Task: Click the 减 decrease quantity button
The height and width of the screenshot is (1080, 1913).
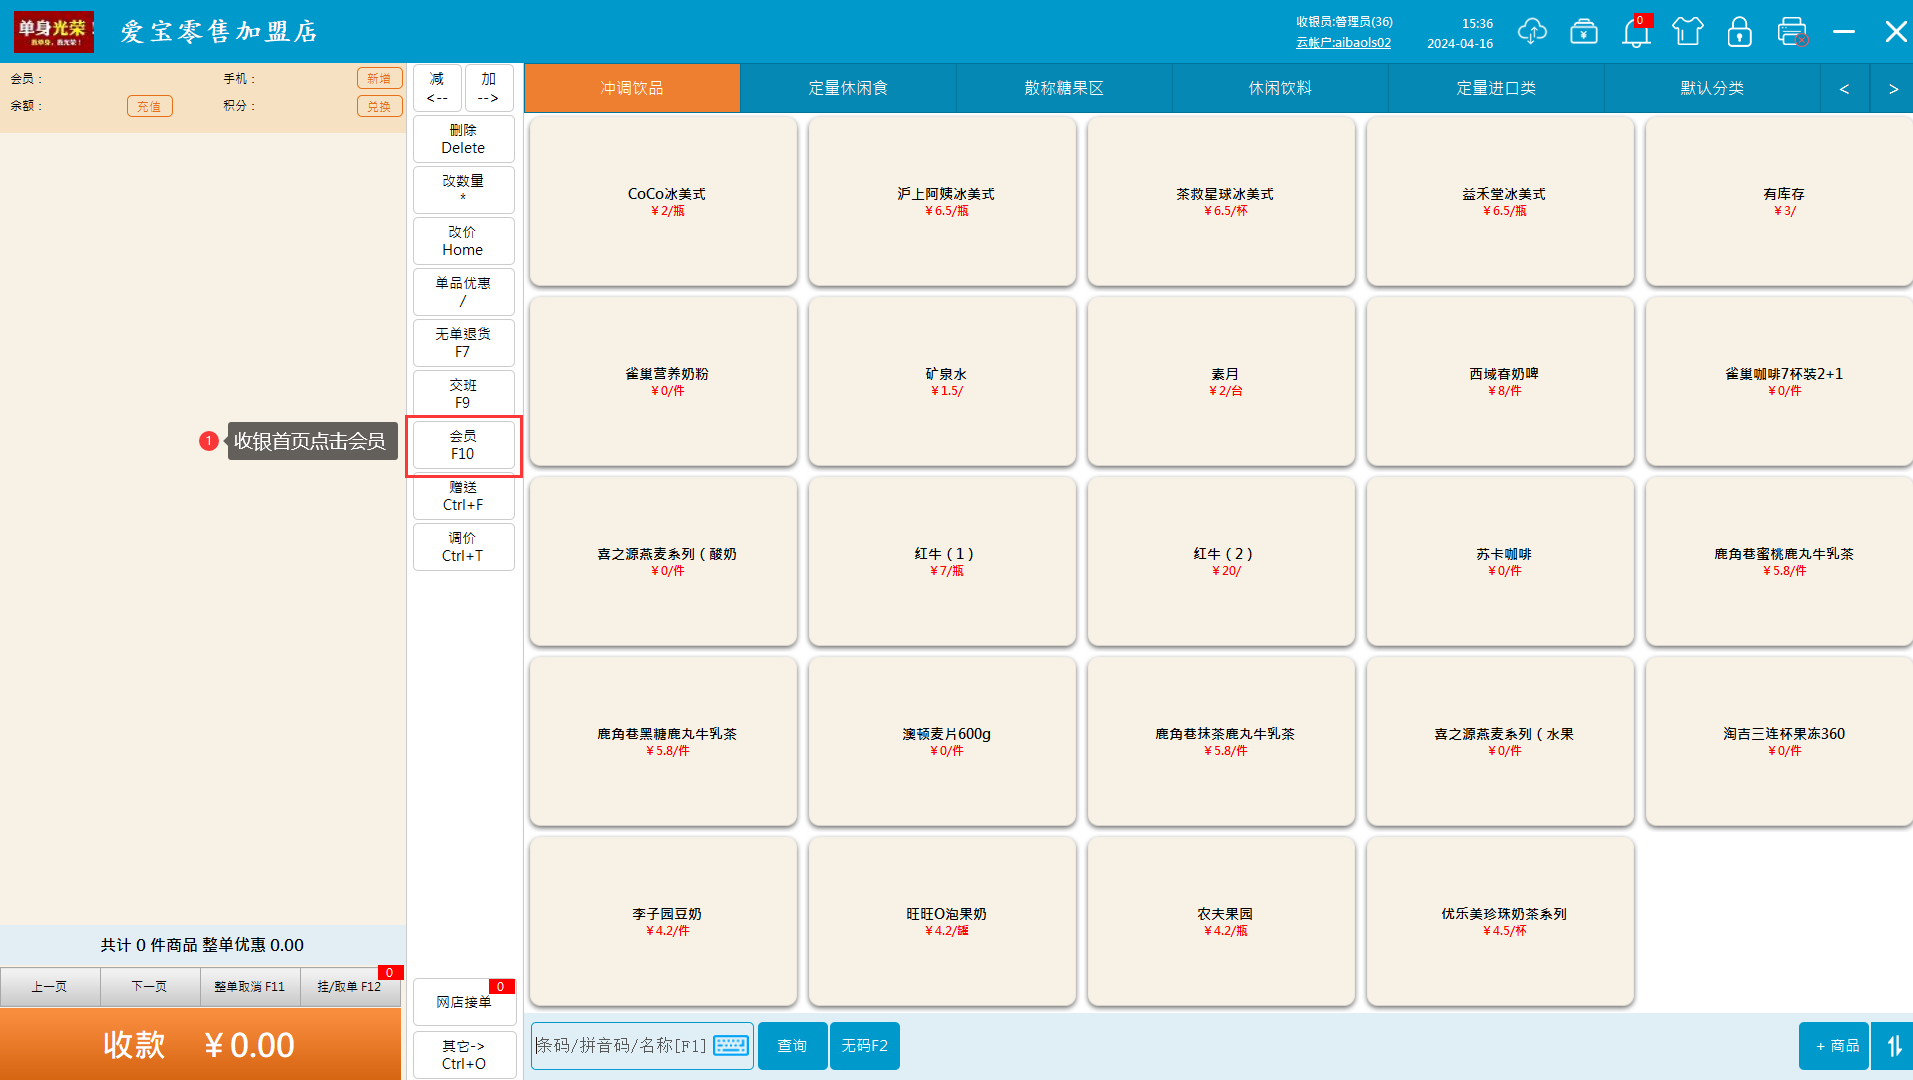Action: click(x=437, y=88)
